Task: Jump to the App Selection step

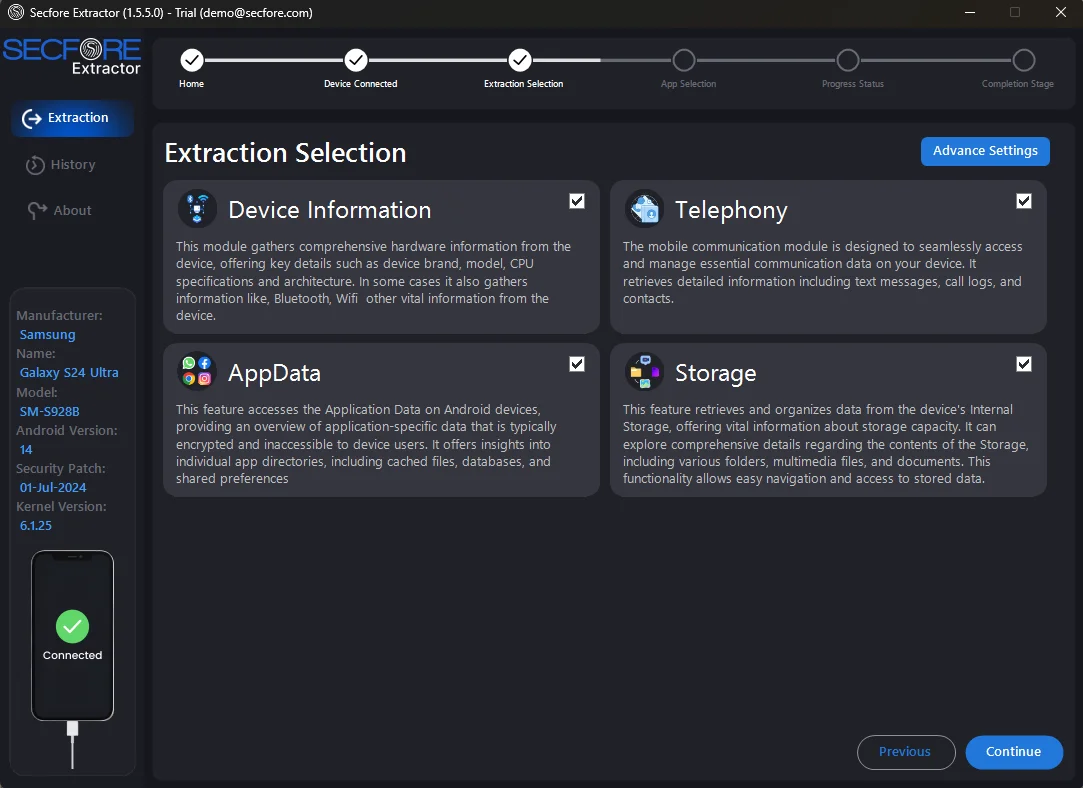Action: 684,60
